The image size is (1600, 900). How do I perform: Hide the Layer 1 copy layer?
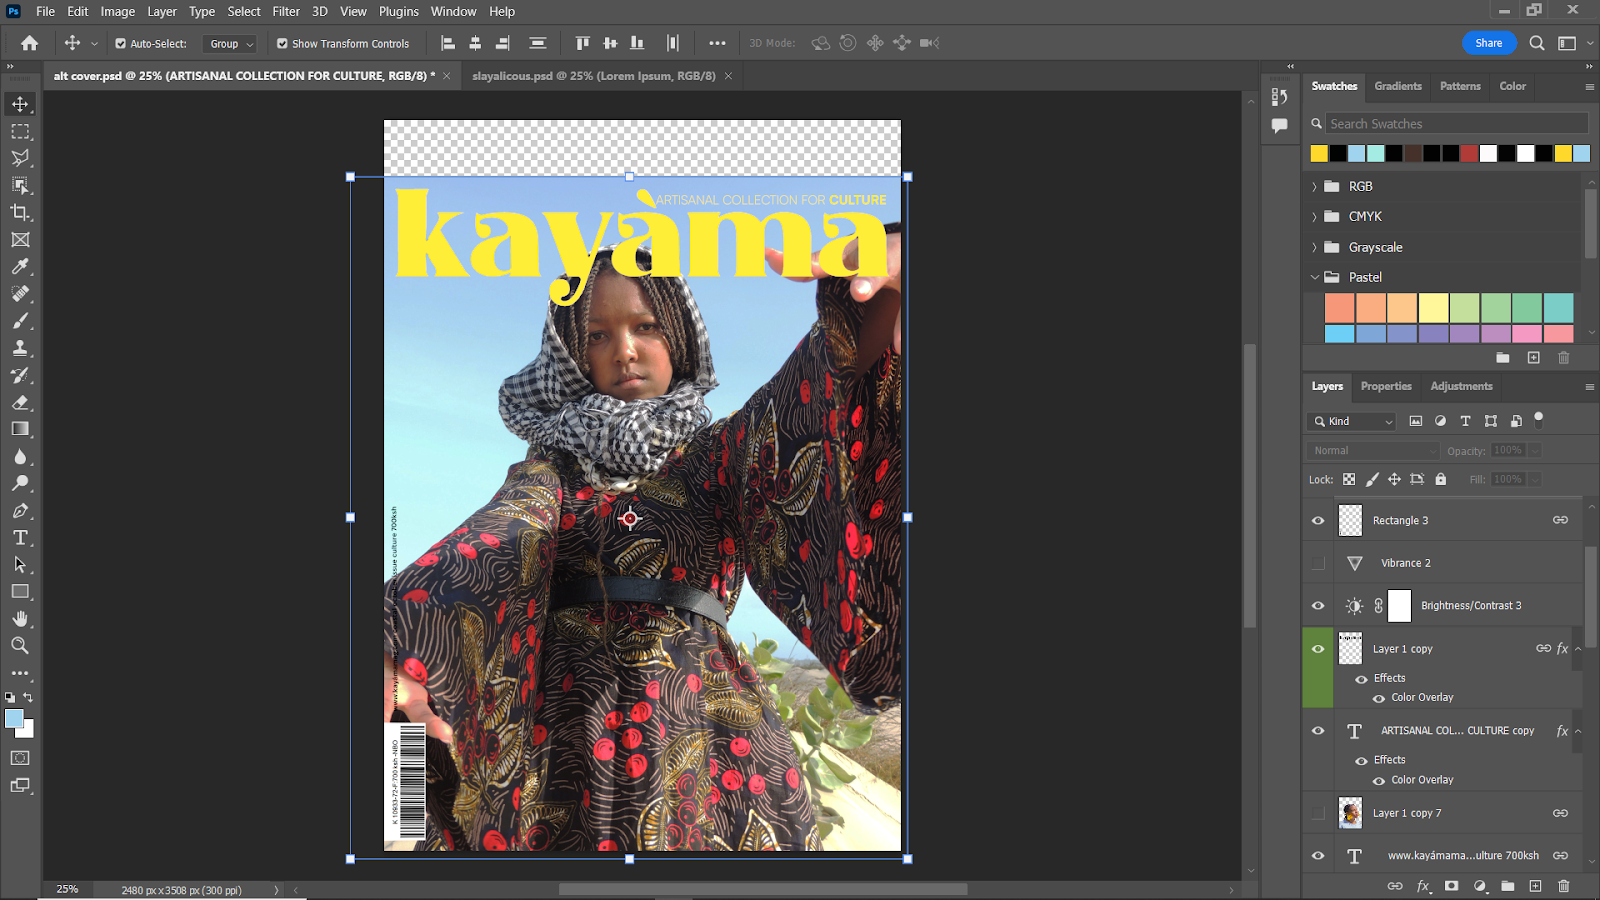click(x=1318, y=649)
